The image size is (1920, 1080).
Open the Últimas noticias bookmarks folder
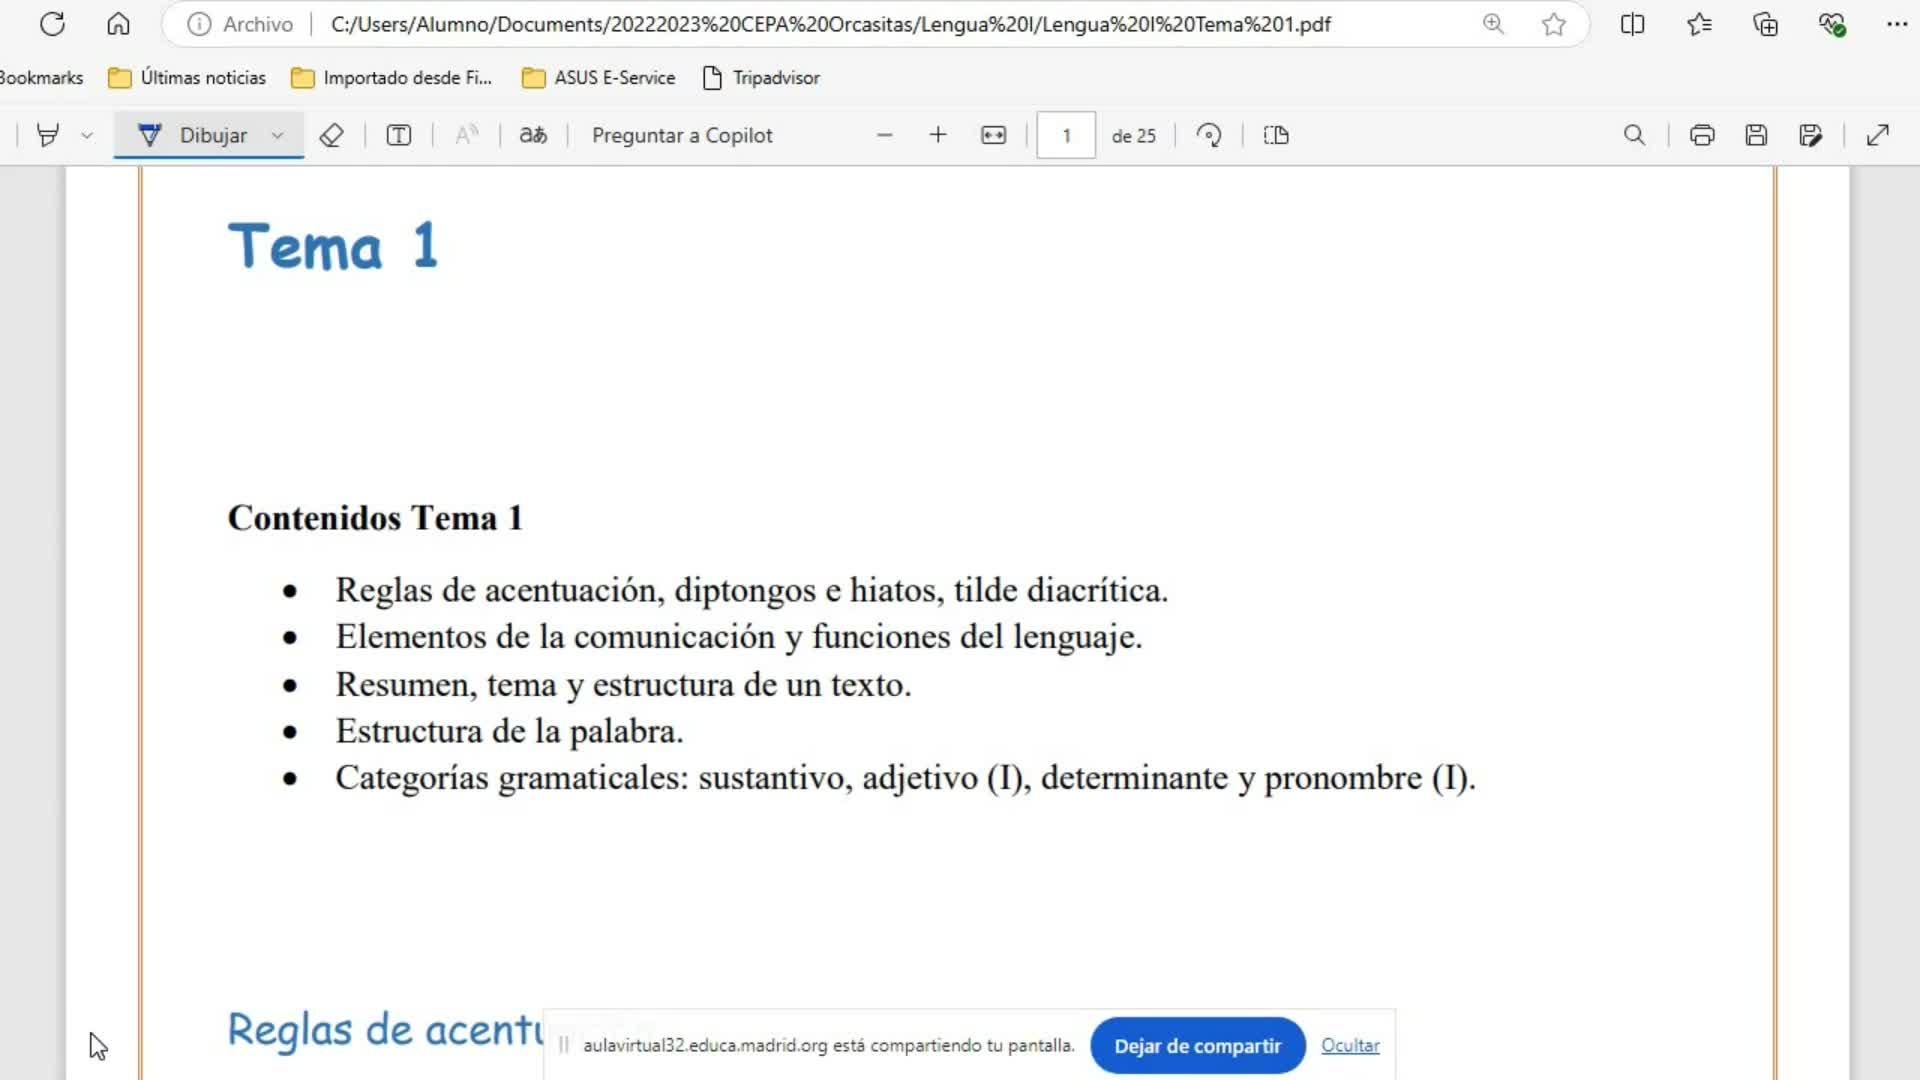[187, 78]
